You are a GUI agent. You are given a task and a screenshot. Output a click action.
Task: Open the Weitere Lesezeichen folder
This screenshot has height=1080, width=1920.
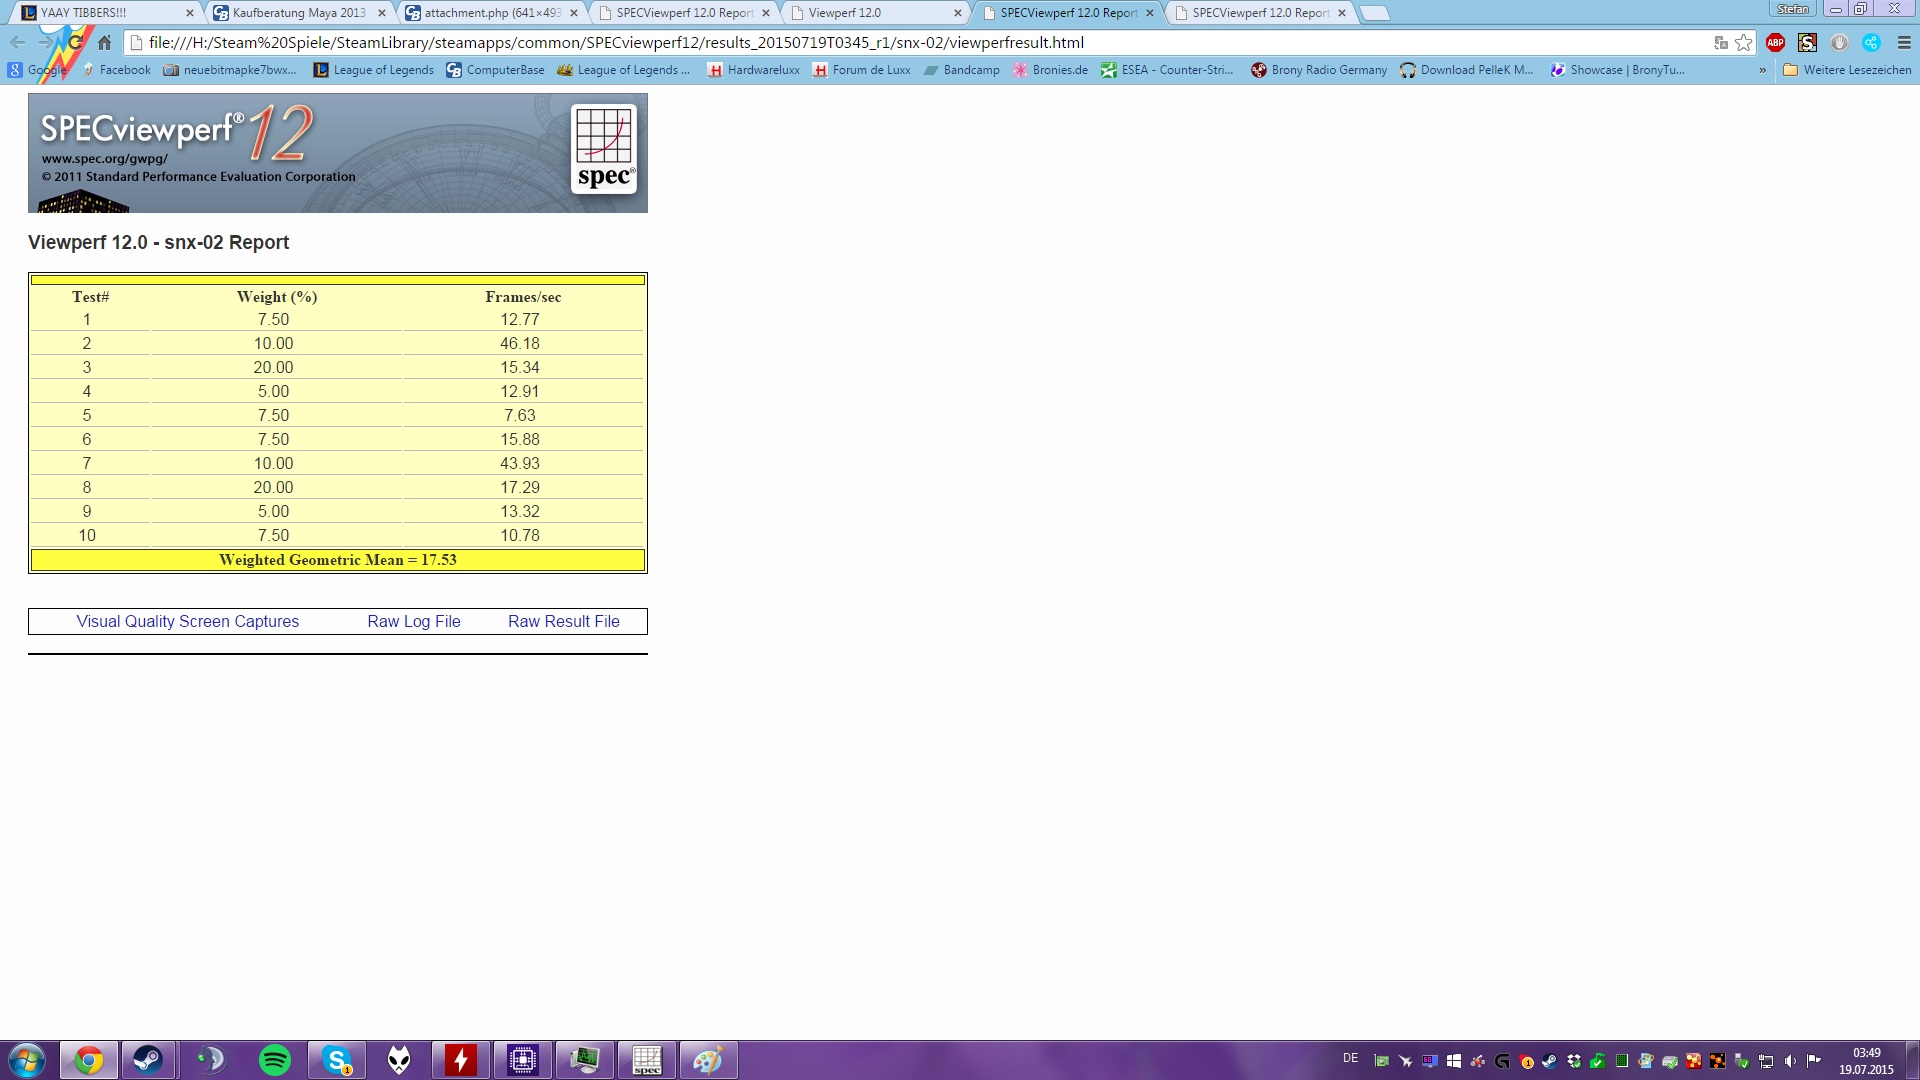click(1847, 70)
